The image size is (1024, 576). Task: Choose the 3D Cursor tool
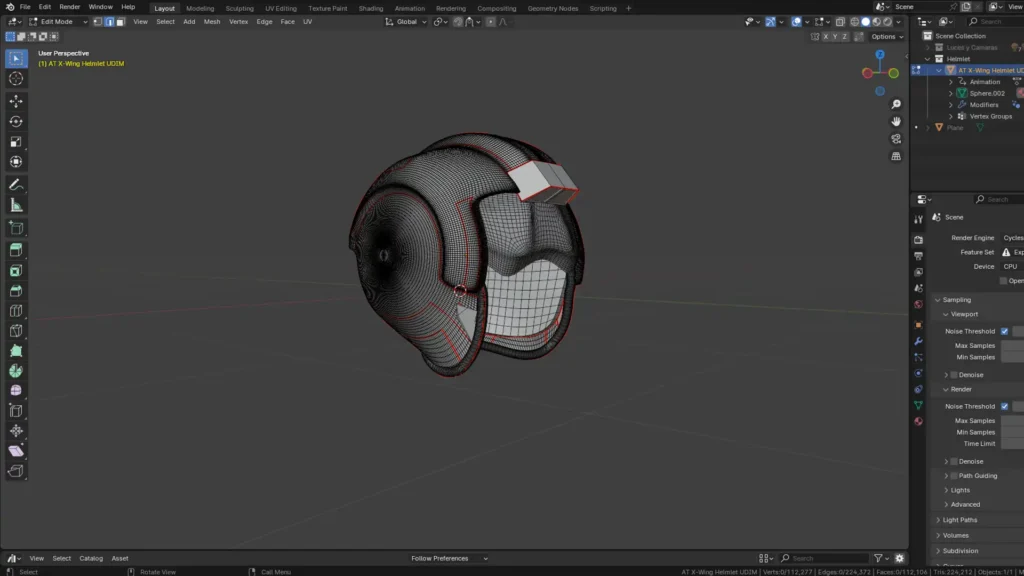16,78
